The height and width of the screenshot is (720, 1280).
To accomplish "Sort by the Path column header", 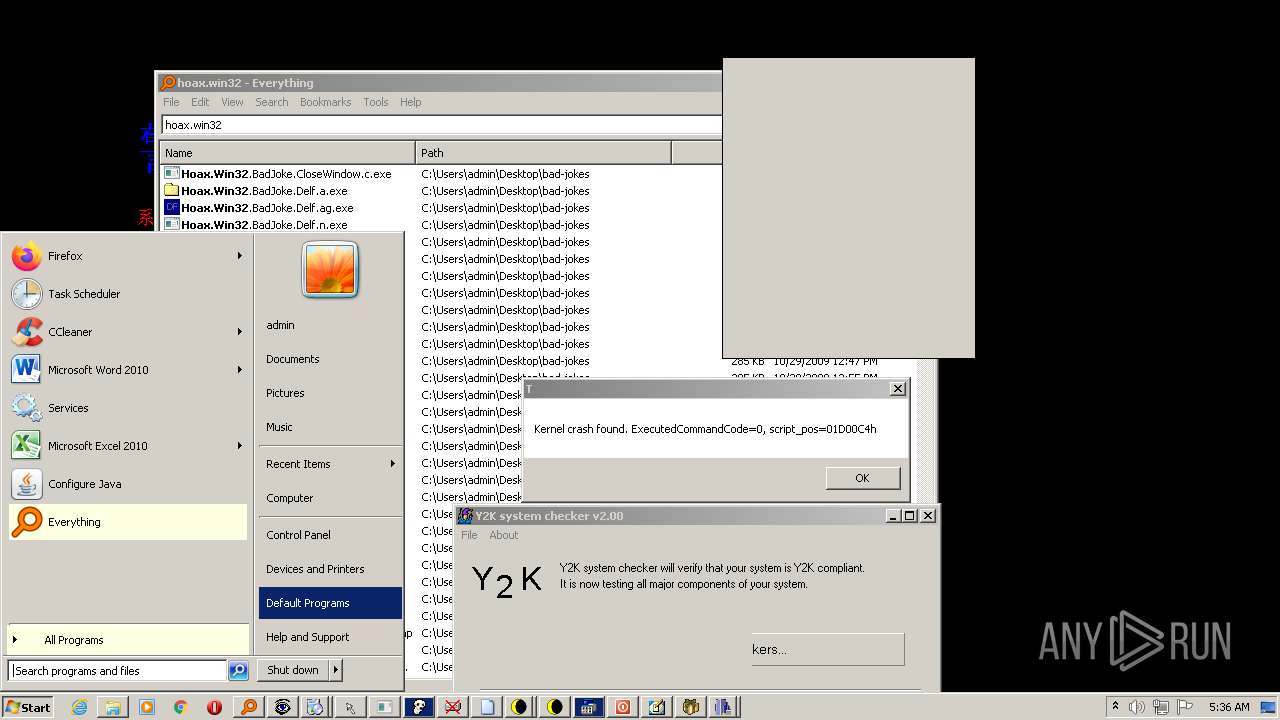I will [x=543, y=153].
